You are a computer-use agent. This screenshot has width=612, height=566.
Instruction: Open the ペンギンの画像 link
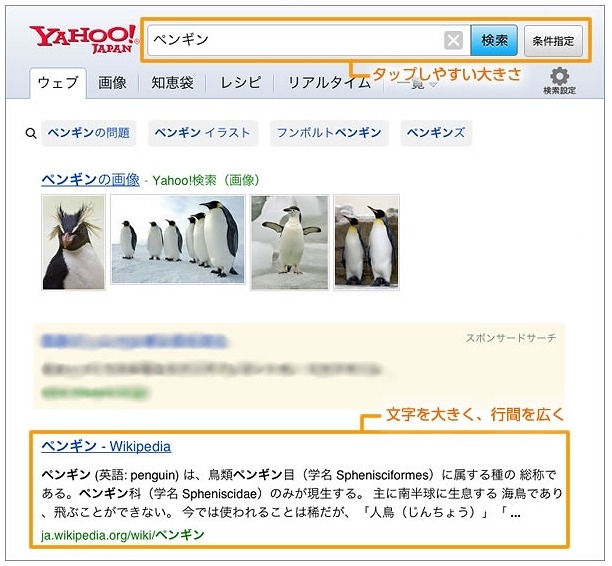click(x=90, y=180)
